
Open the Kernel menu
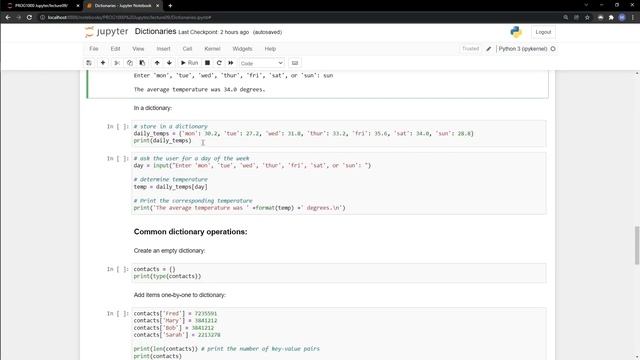[x=212, y=49]
